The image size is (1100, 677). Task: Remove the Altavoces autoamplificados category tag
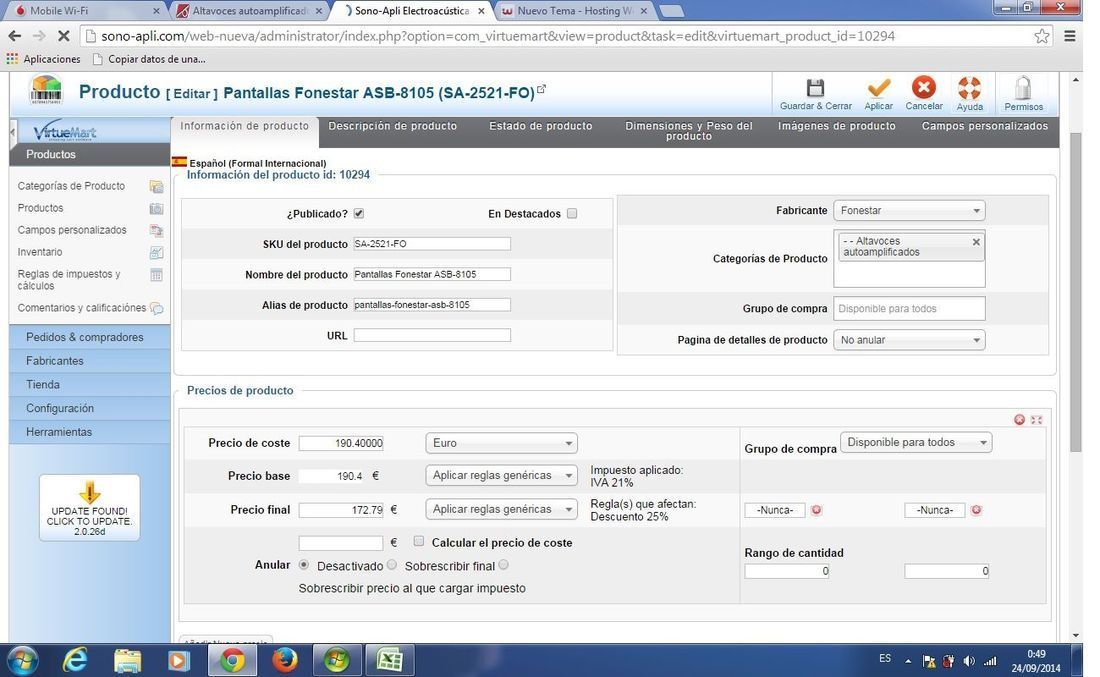tap(976, 241)
